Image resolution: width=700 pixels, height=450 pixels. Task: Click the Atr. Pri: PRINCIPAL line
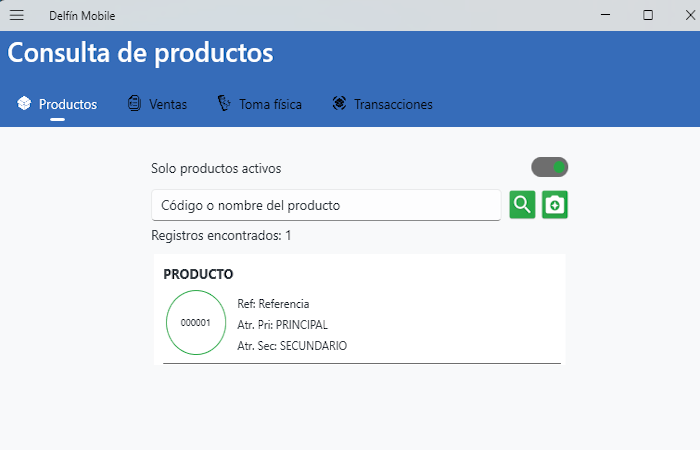[283, 325]
